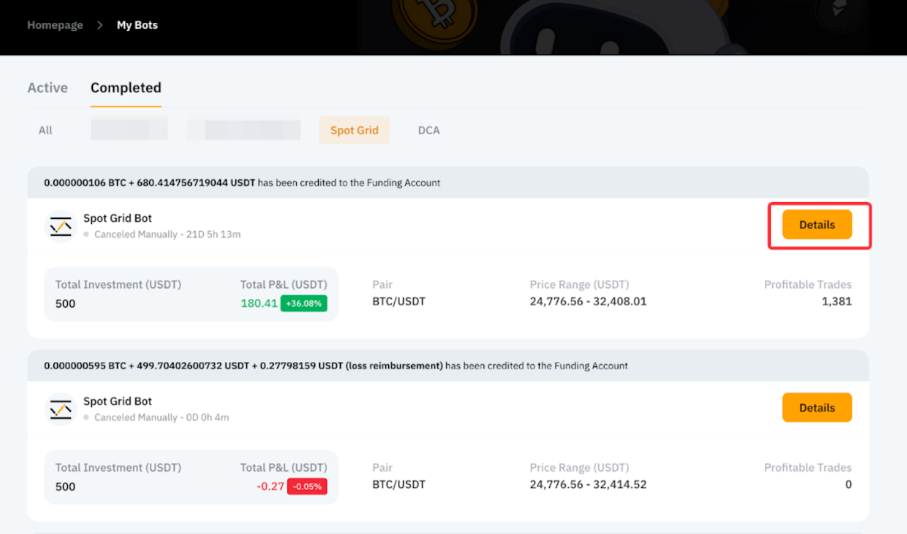Screen dimensions: 907x534
Task: Click the first bot's BTC/USDT pair
Action: 398,302
